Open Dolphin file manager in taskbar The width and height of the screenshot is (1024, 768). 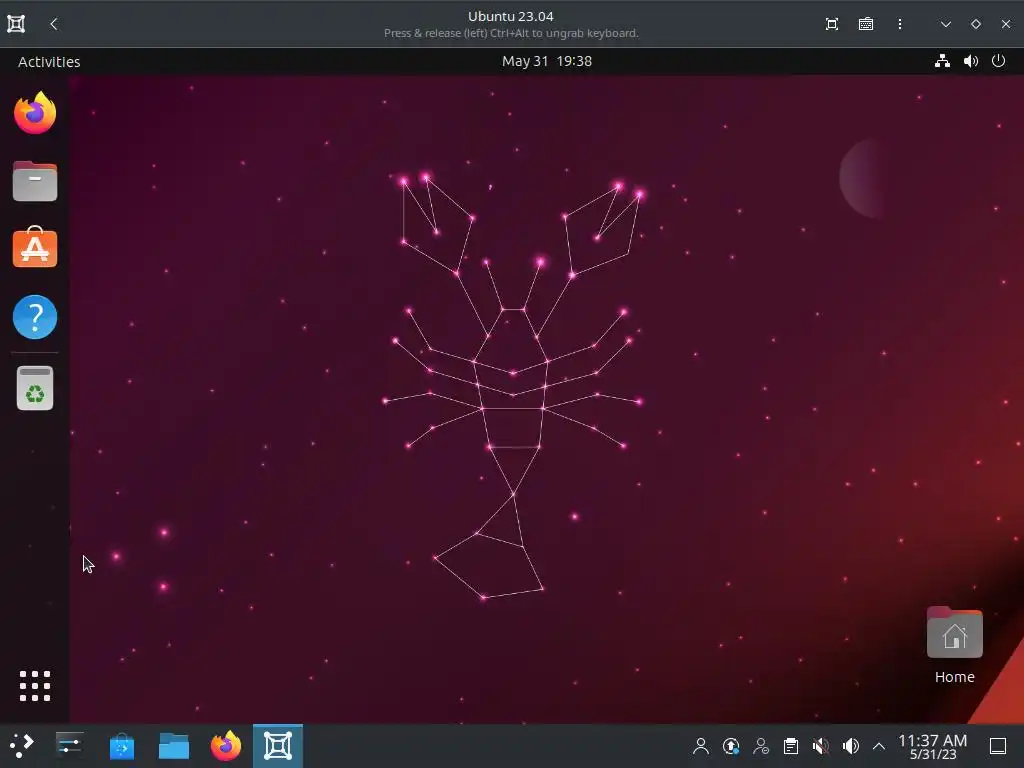174,746
